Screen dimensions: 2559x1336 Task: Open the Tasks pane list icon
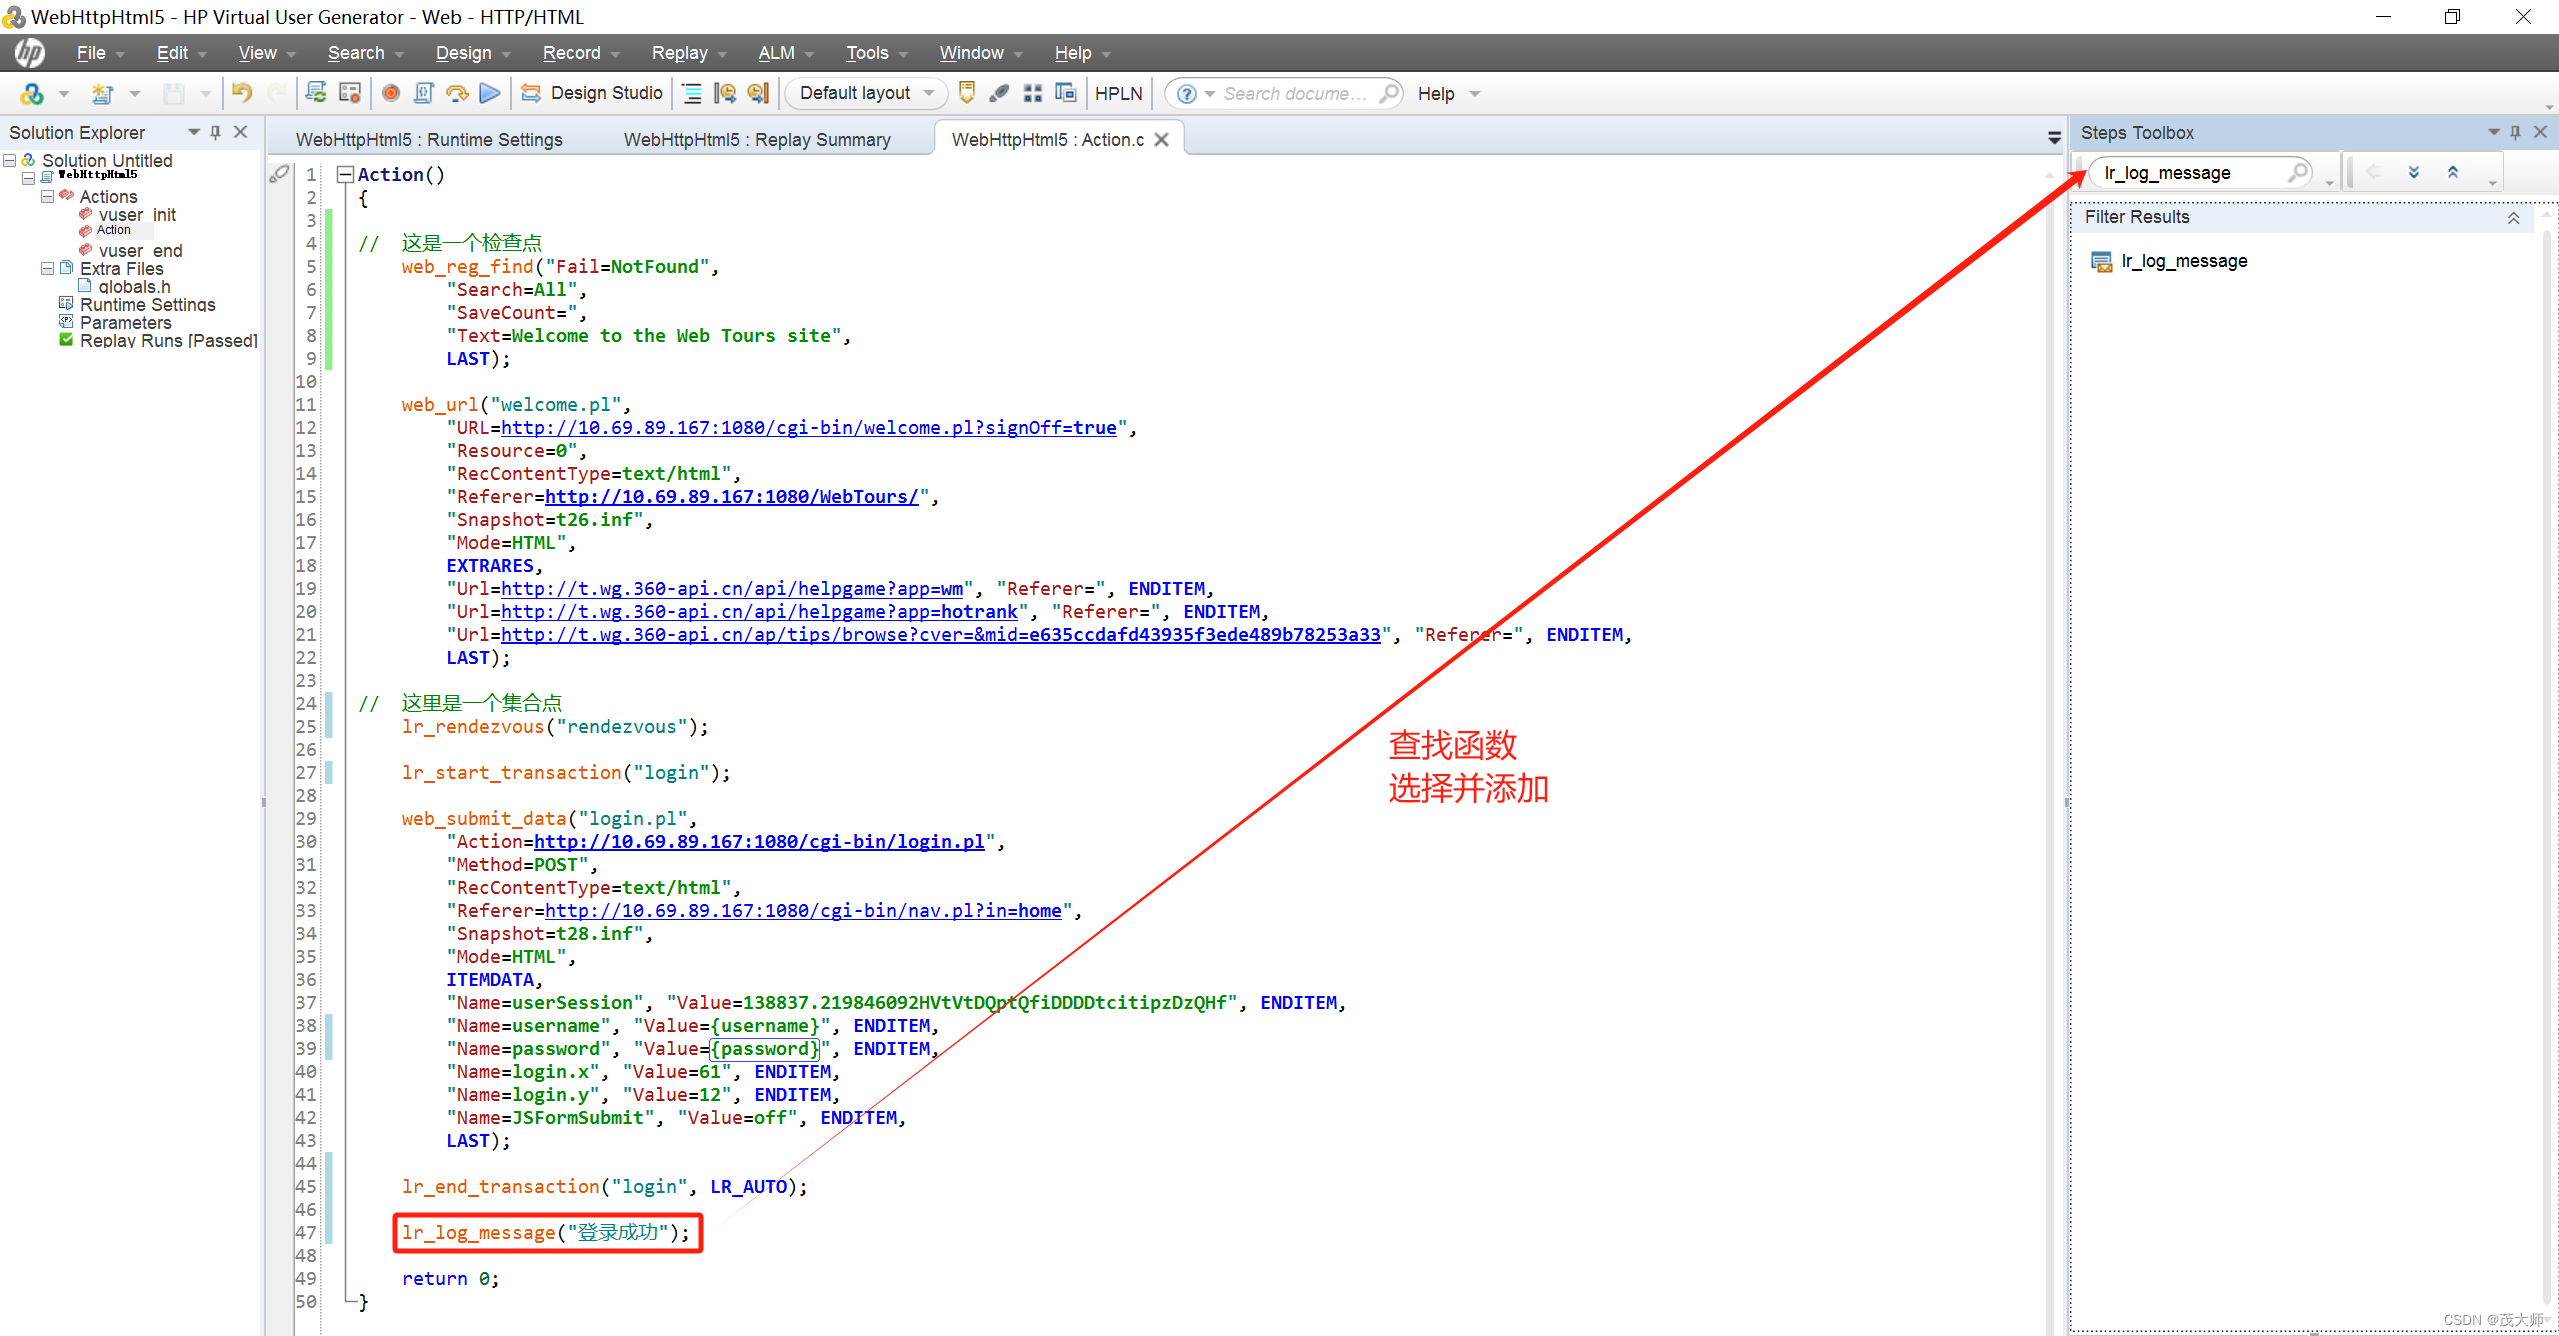pyautogui.click(x=692, y=93)
